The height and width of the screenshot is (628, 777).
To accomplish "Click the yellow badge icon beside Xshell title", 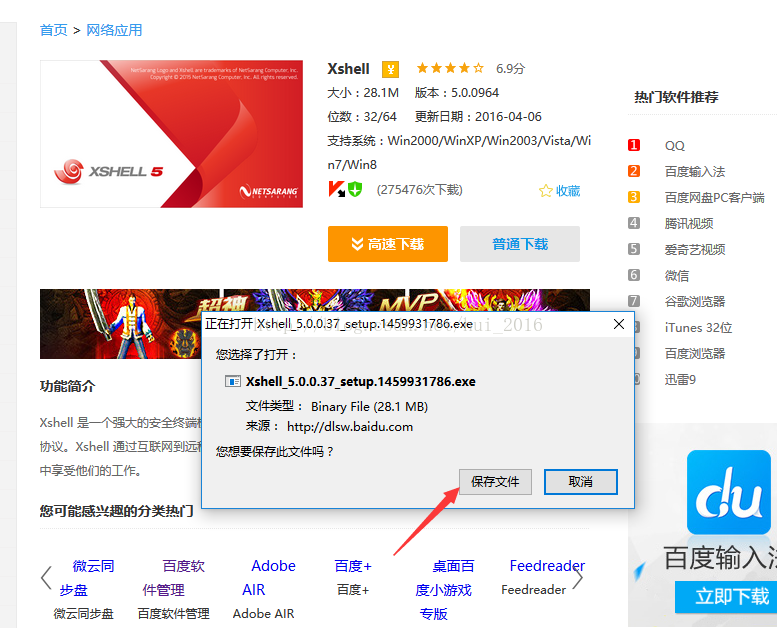I will (x=390, y=69).
